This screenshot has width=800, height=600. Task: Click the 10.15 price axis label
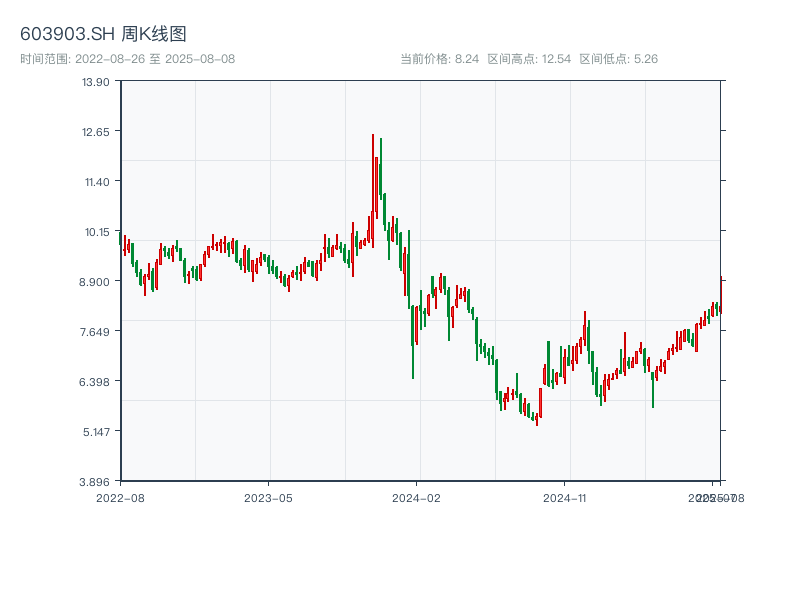click(x=96, y=231)
